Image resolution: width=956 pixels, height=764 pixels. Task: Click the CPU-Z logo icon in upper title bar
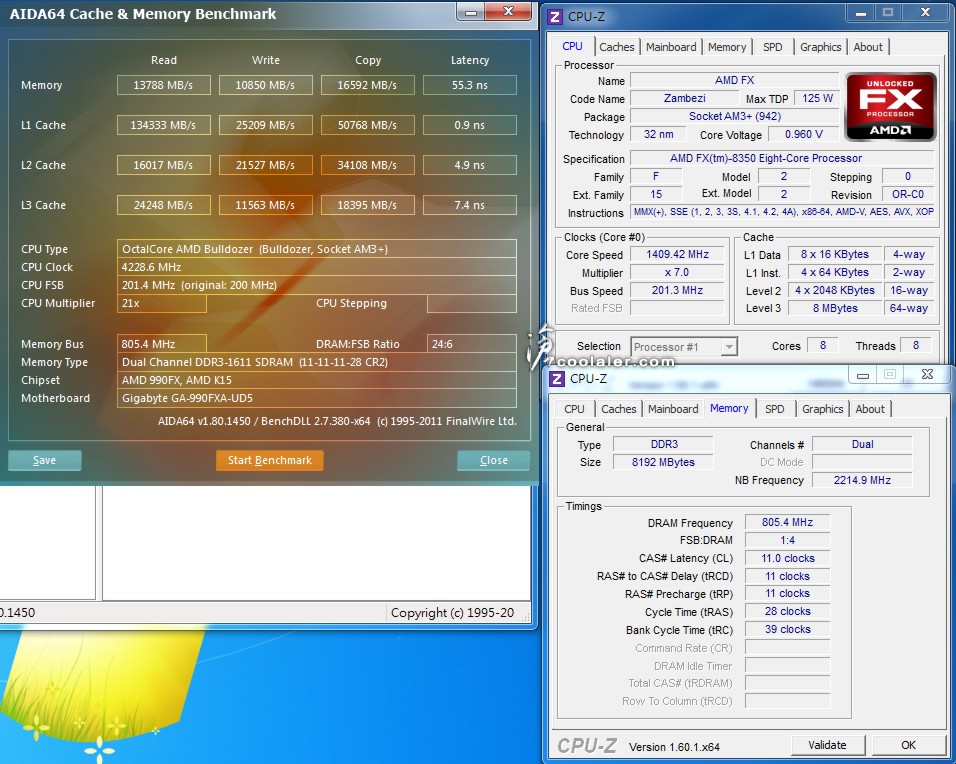tap(555, 16)
